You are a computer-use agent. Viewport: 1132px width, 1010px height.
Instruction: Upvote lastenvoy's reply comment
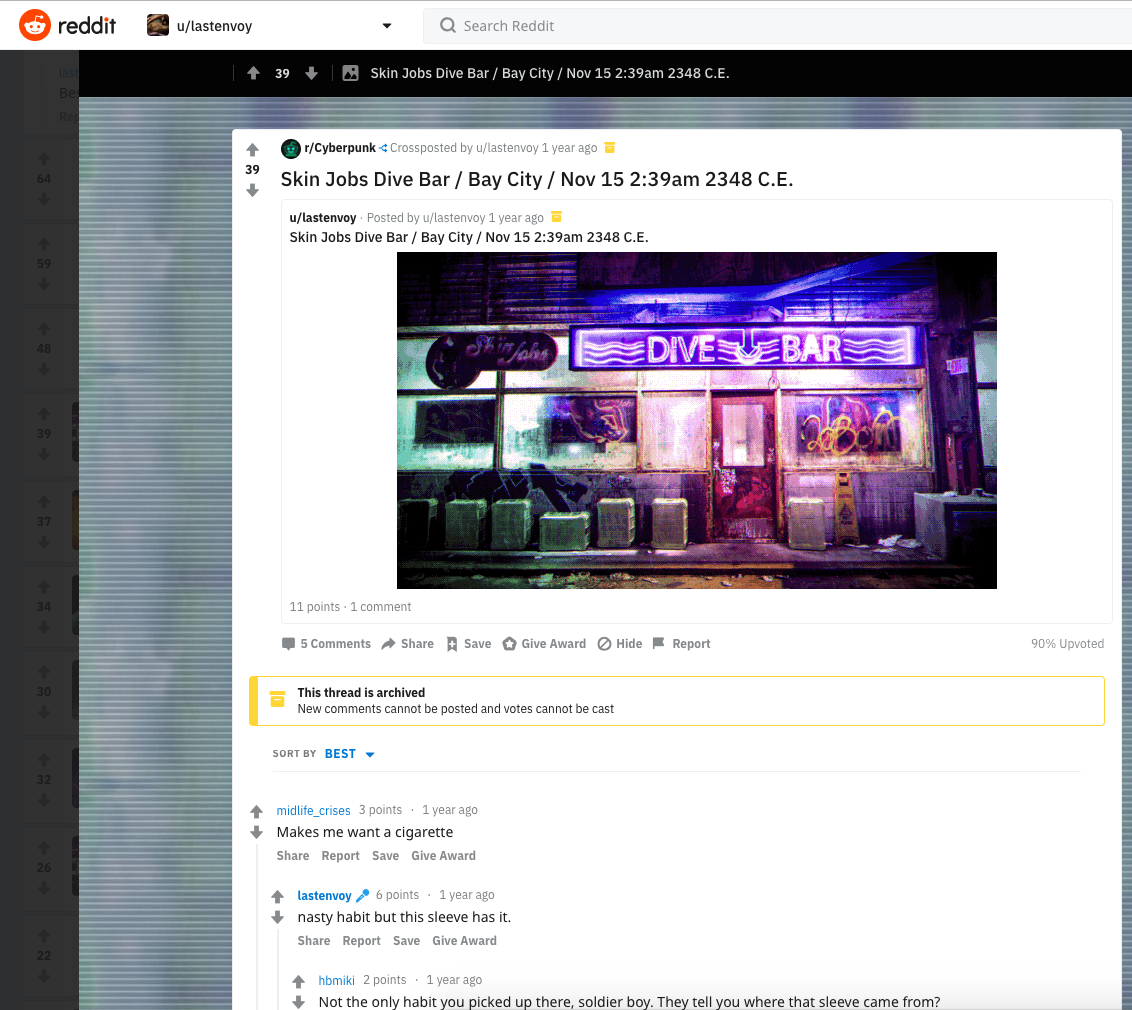[x=277, y=897]
